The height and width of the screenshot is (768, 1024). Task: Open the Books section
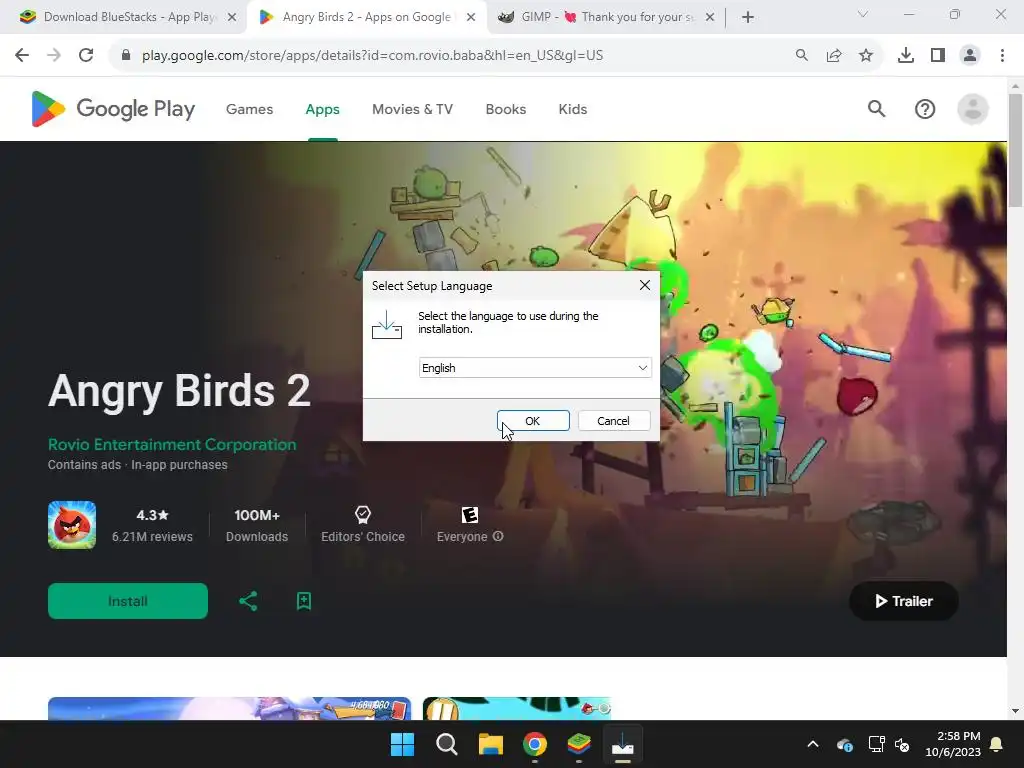[x=505, y=109]
